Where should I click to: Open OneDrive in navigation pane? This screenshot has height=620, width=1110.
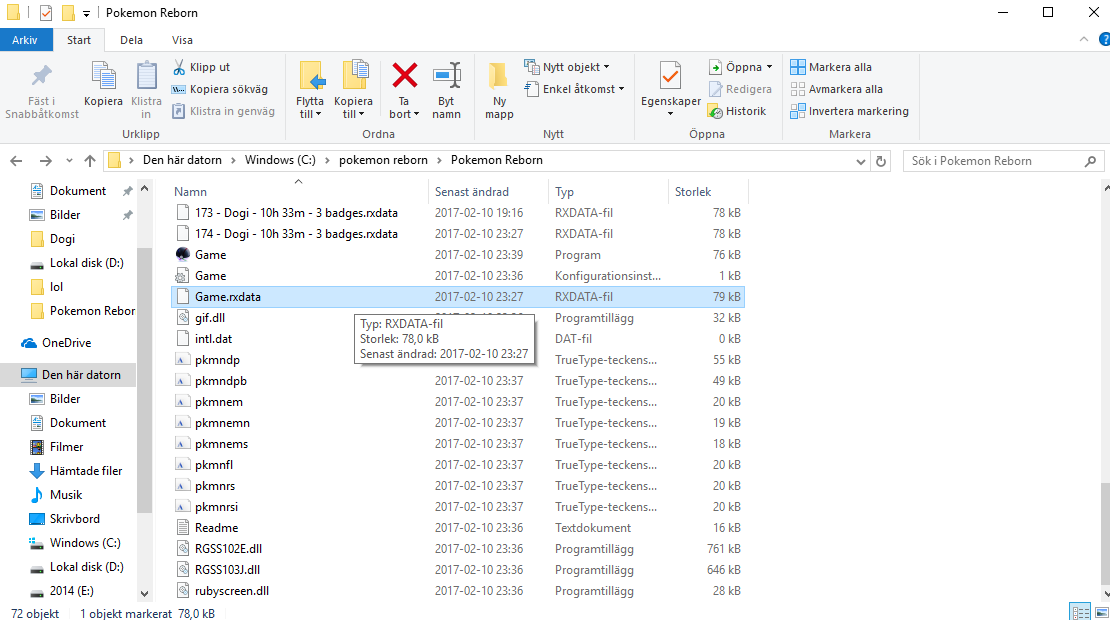66,343
